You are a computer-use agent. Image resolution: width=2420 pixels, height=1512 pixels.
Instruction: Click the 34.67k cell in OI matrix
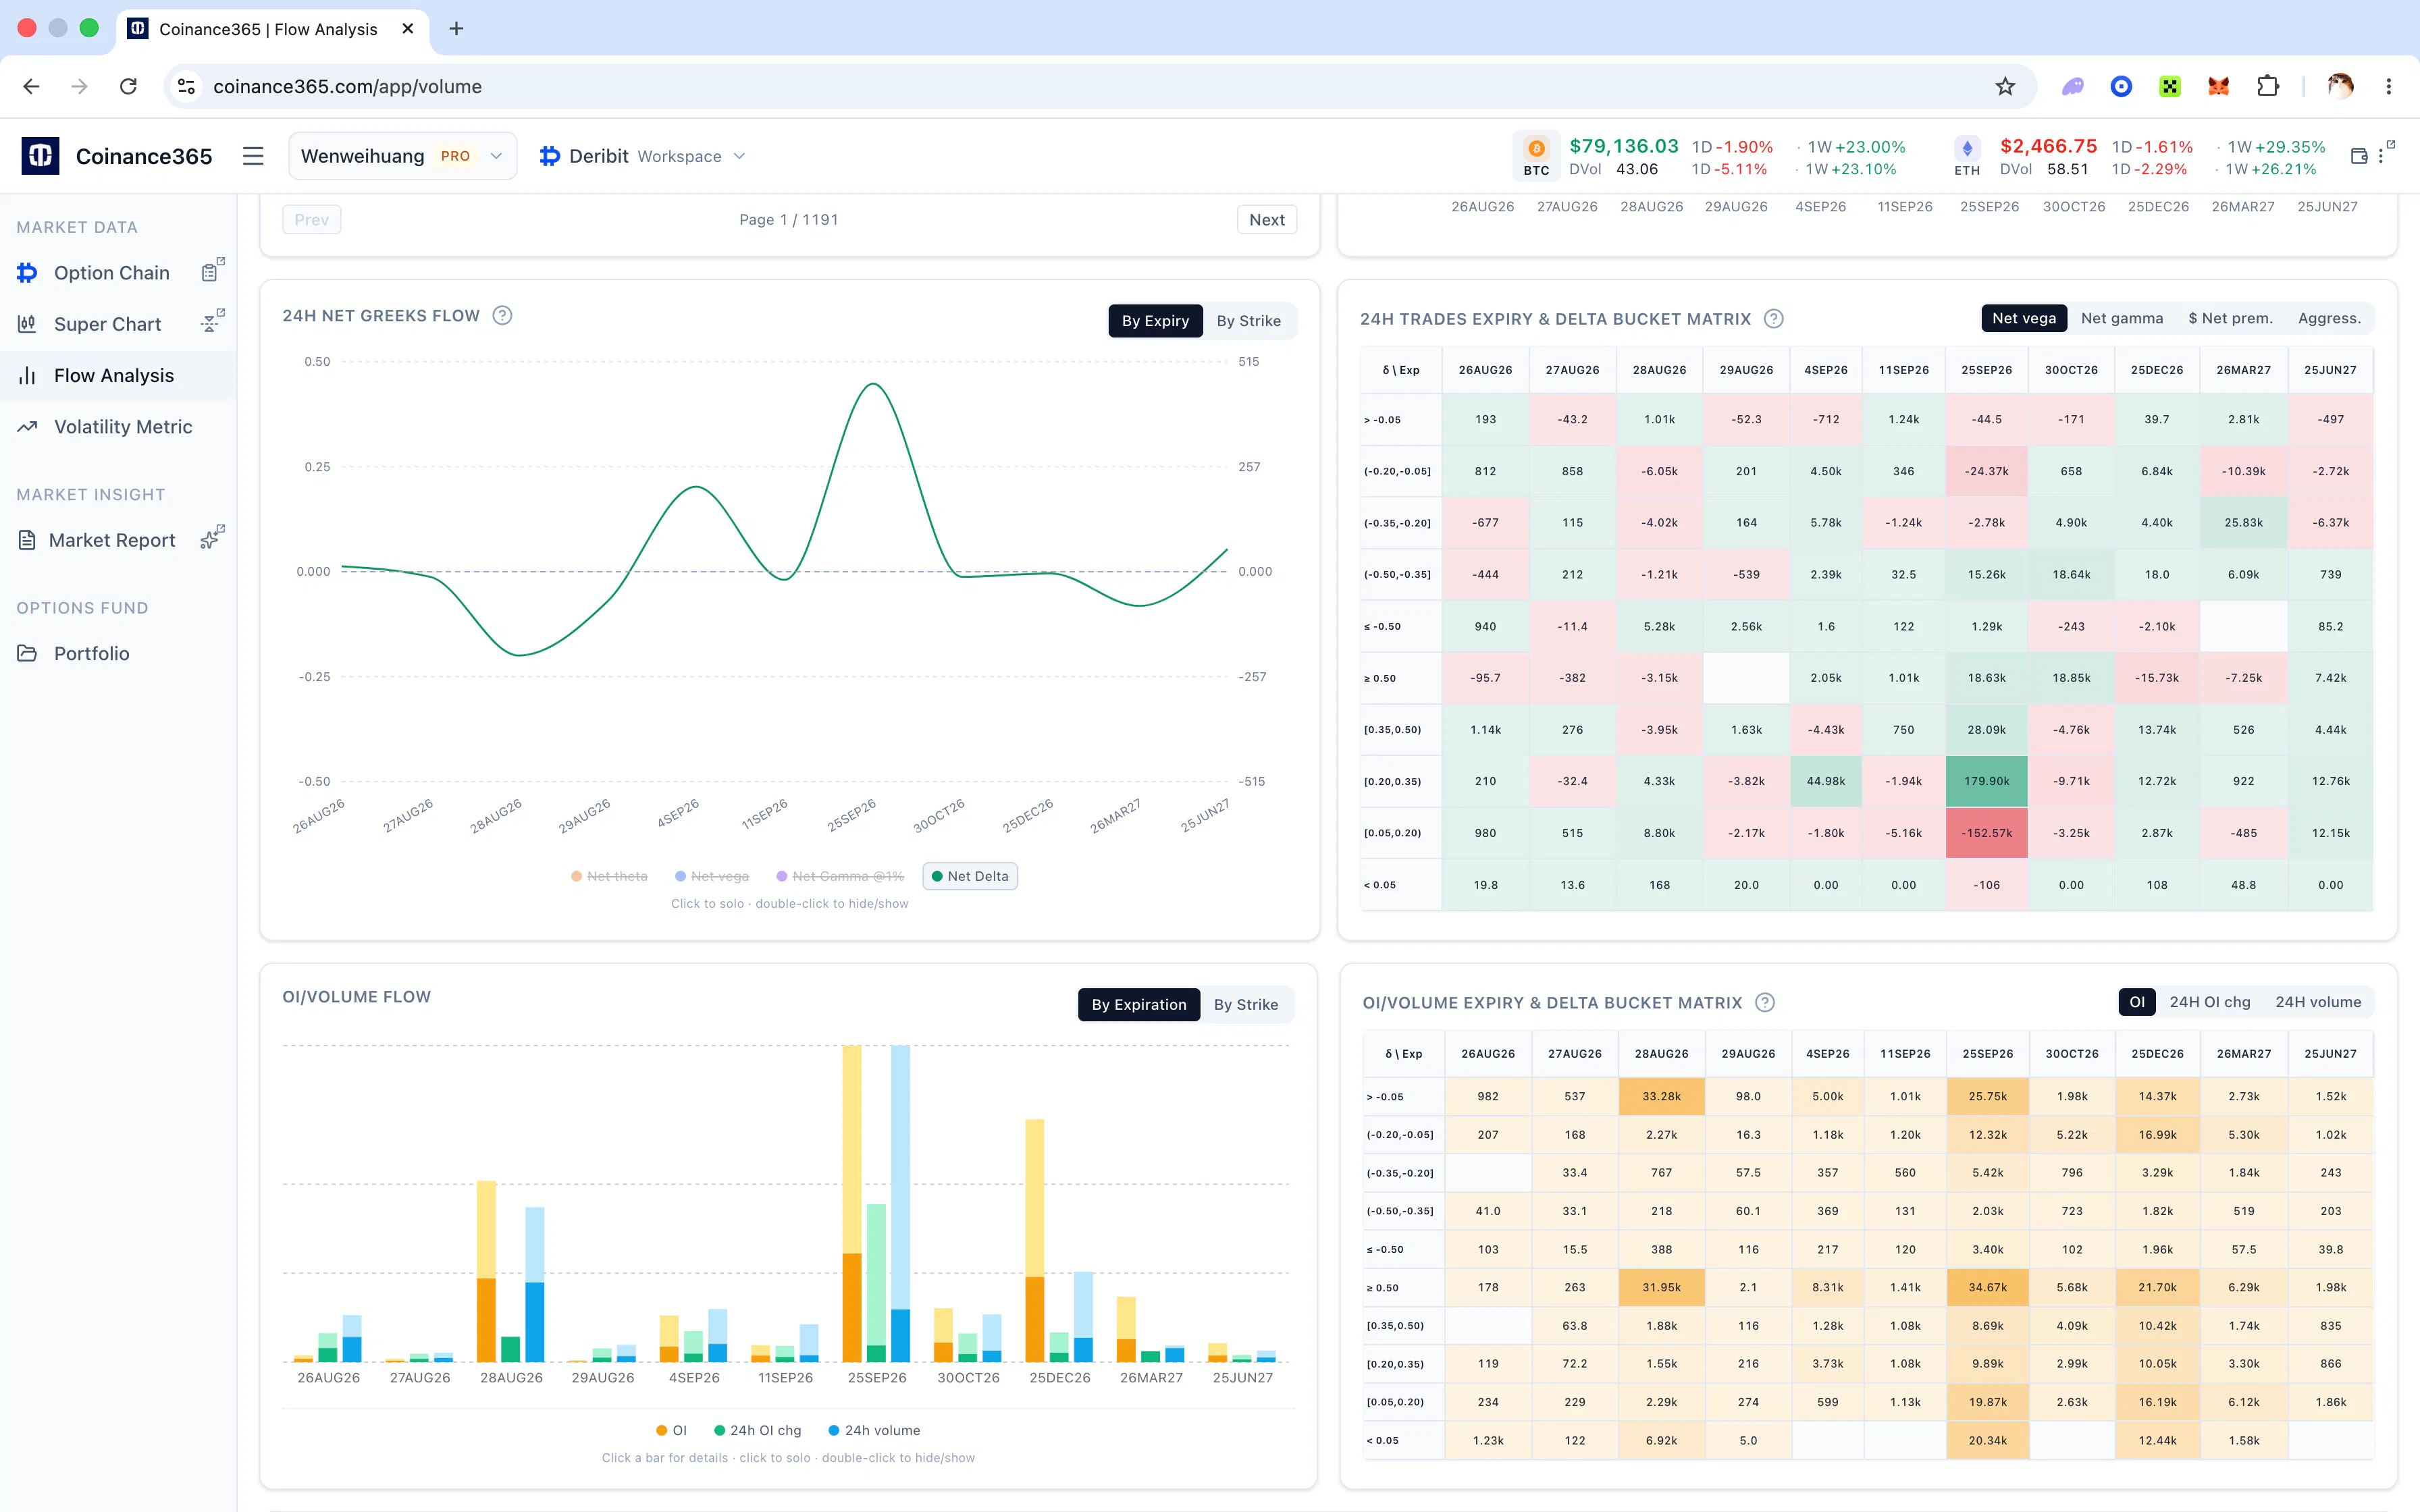tap(1987, 1287)
